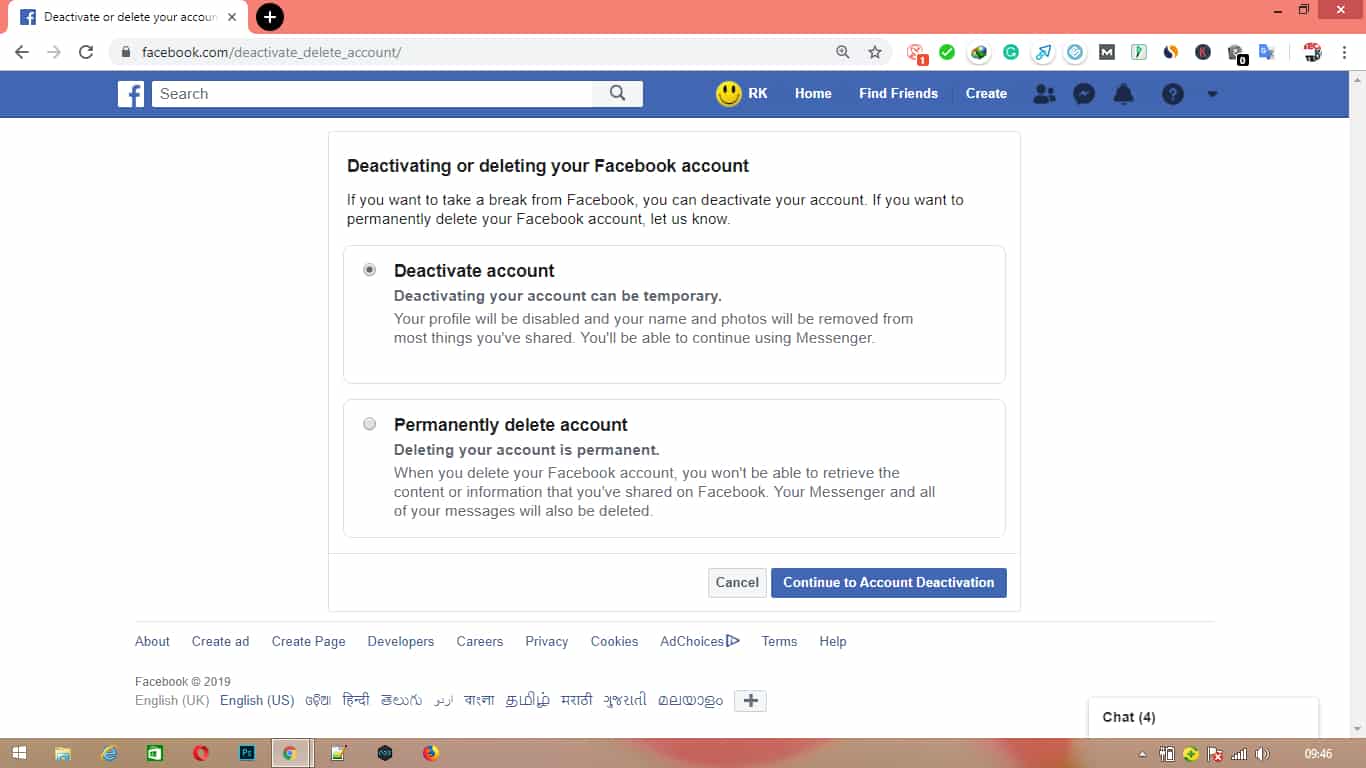
Task: Open the Messenger icon in header
Action: tap(1083, 94)
